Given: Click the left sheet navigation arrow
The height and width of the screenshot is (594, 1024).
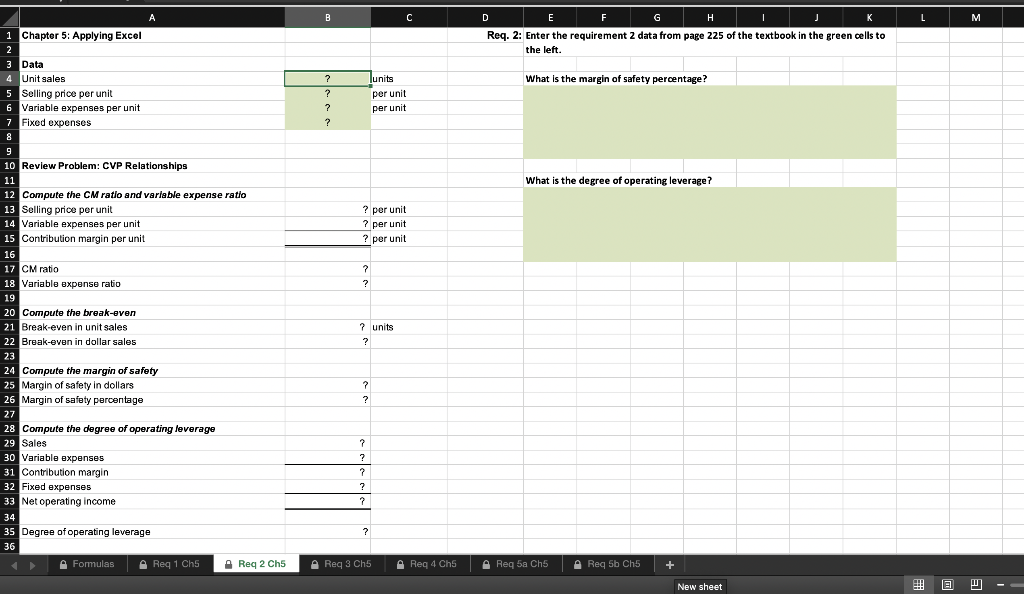Looking at the screenshot, I should 14,563.
